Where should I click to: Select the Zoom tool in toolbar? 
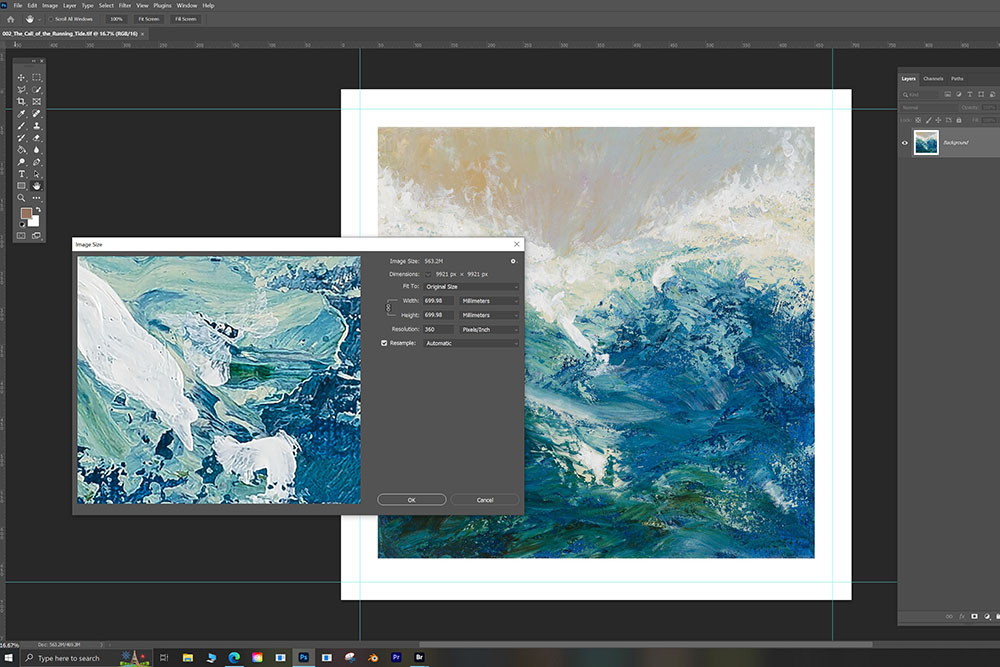coord(21,198)
